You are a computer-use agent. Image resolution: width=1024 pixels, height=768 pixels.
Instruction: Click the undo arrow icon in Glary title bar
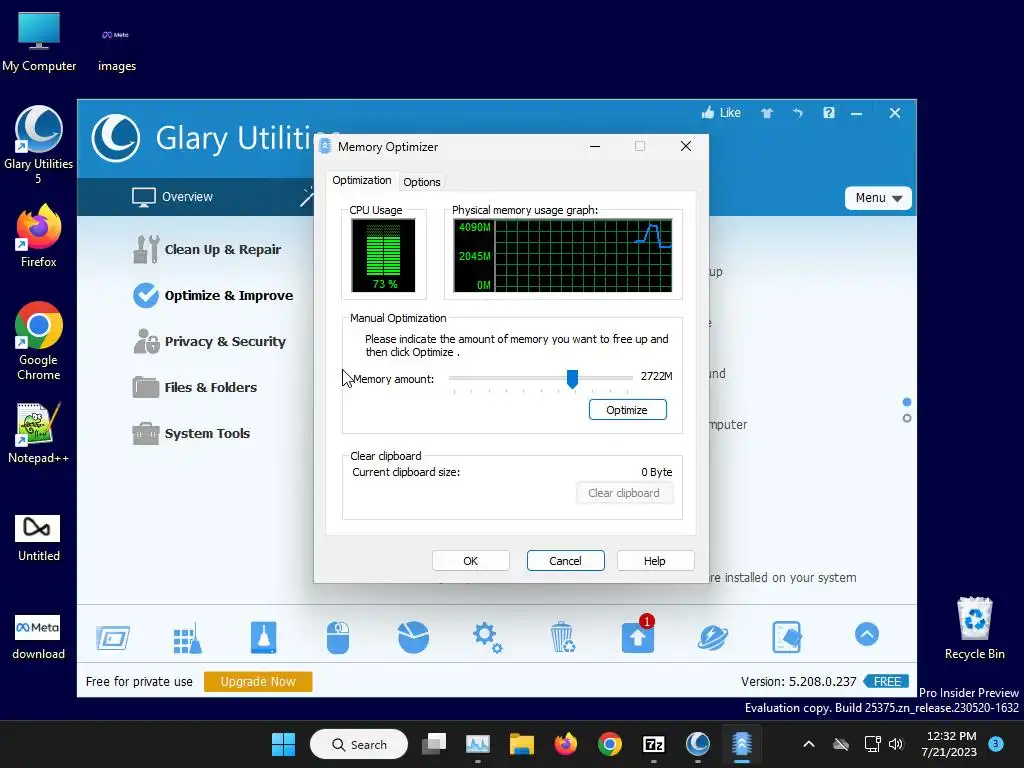click(x=797, y=113)
